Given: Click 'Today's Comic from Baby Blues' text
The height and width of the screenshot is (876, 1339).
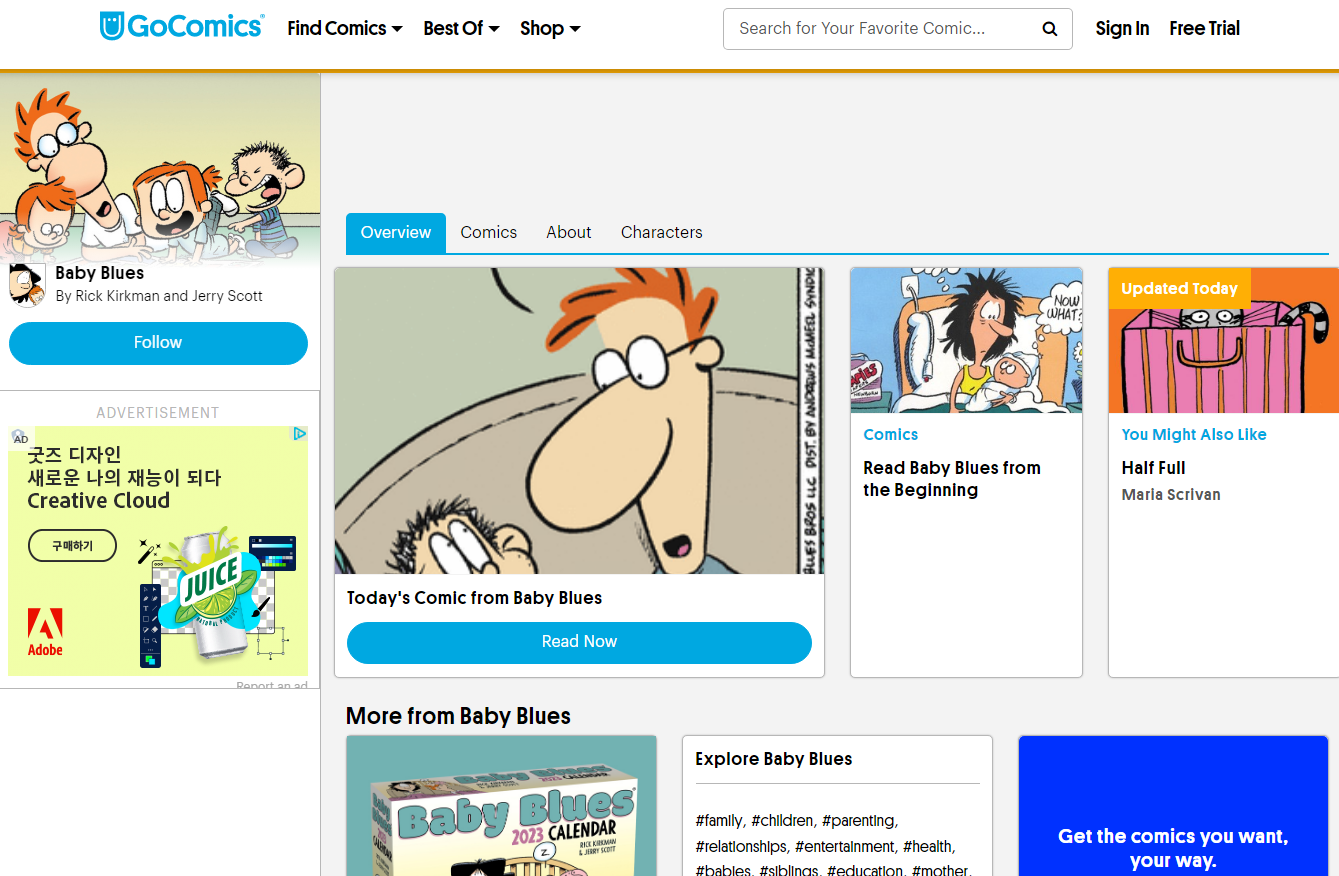Looking at the screenshot, I should pyautogui.click(x=474, y=598).
